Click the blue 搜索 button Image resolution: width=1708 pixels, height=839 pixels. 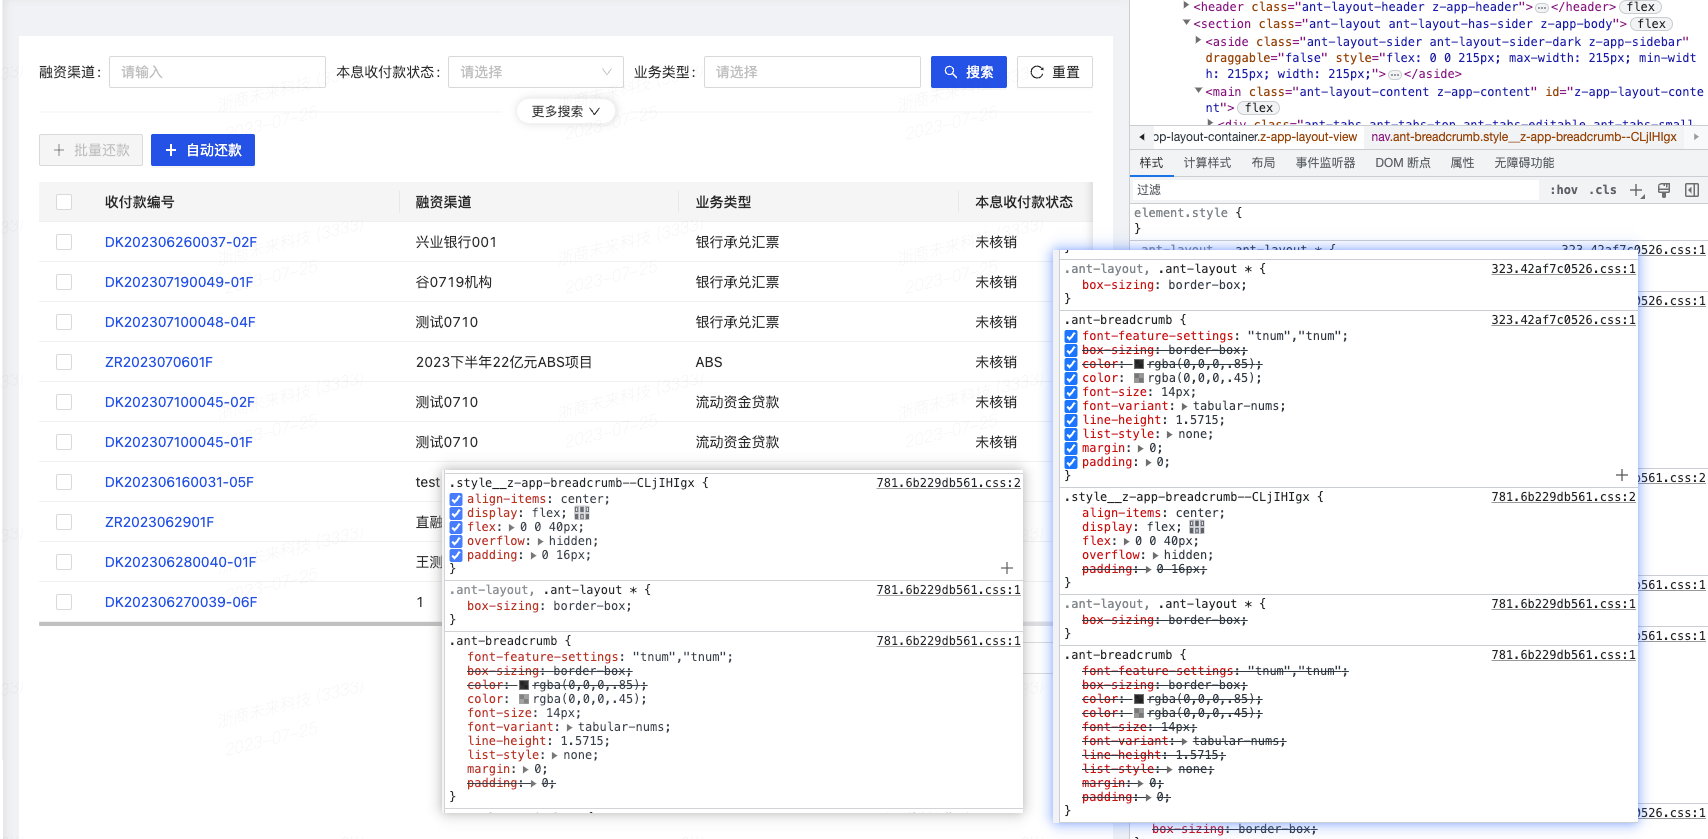point(968,72)
